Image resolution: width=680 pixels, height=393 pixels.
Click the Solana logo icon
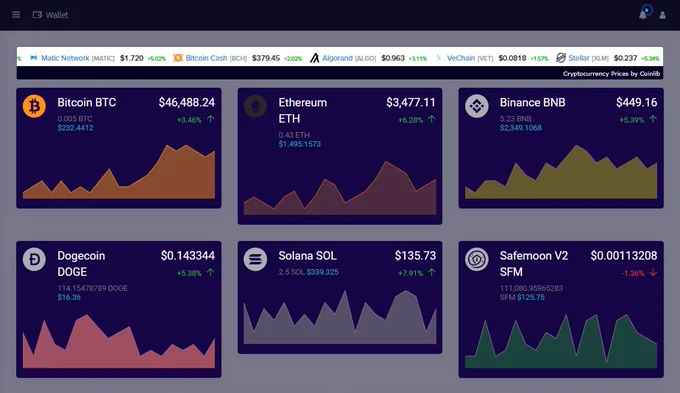click(255, 259)
